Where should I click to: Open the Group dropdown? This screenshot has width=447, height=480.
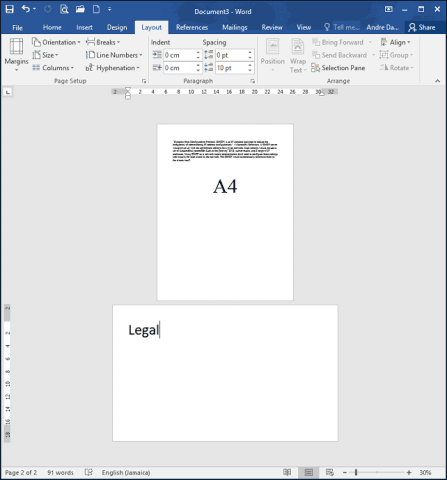(396, 55)
